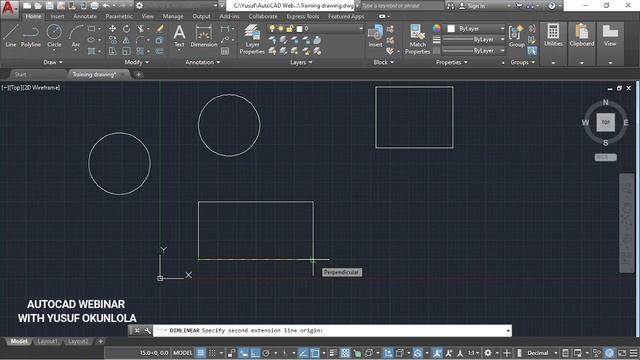
Task: Click TOP face of the ViewCube
Action: click(x=605, y=122)
